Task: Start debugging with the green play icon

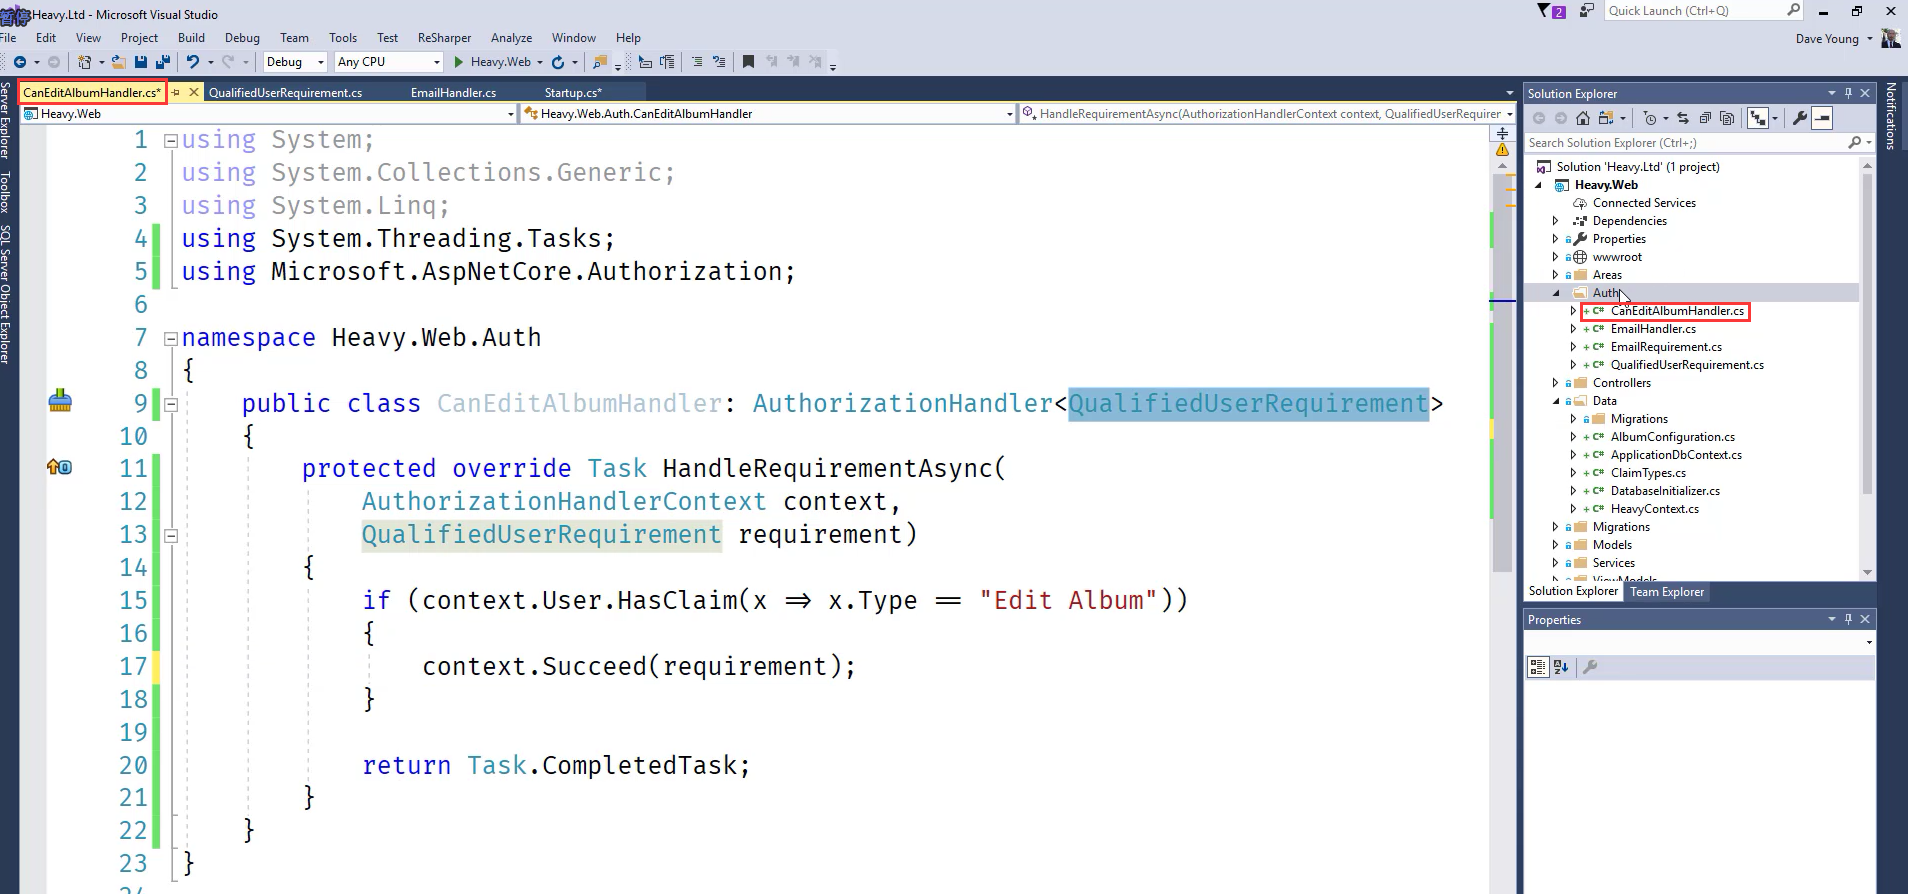Action: pos(458,62)
